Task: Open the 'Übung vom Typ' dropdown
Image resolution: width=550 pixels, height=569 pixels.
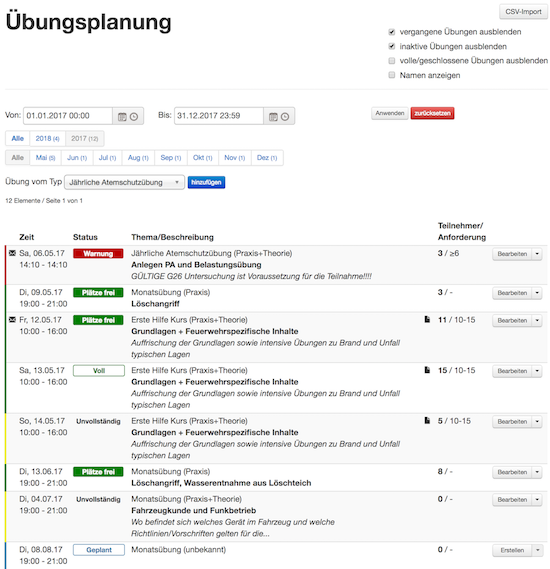Action: (x=124, y=182)
